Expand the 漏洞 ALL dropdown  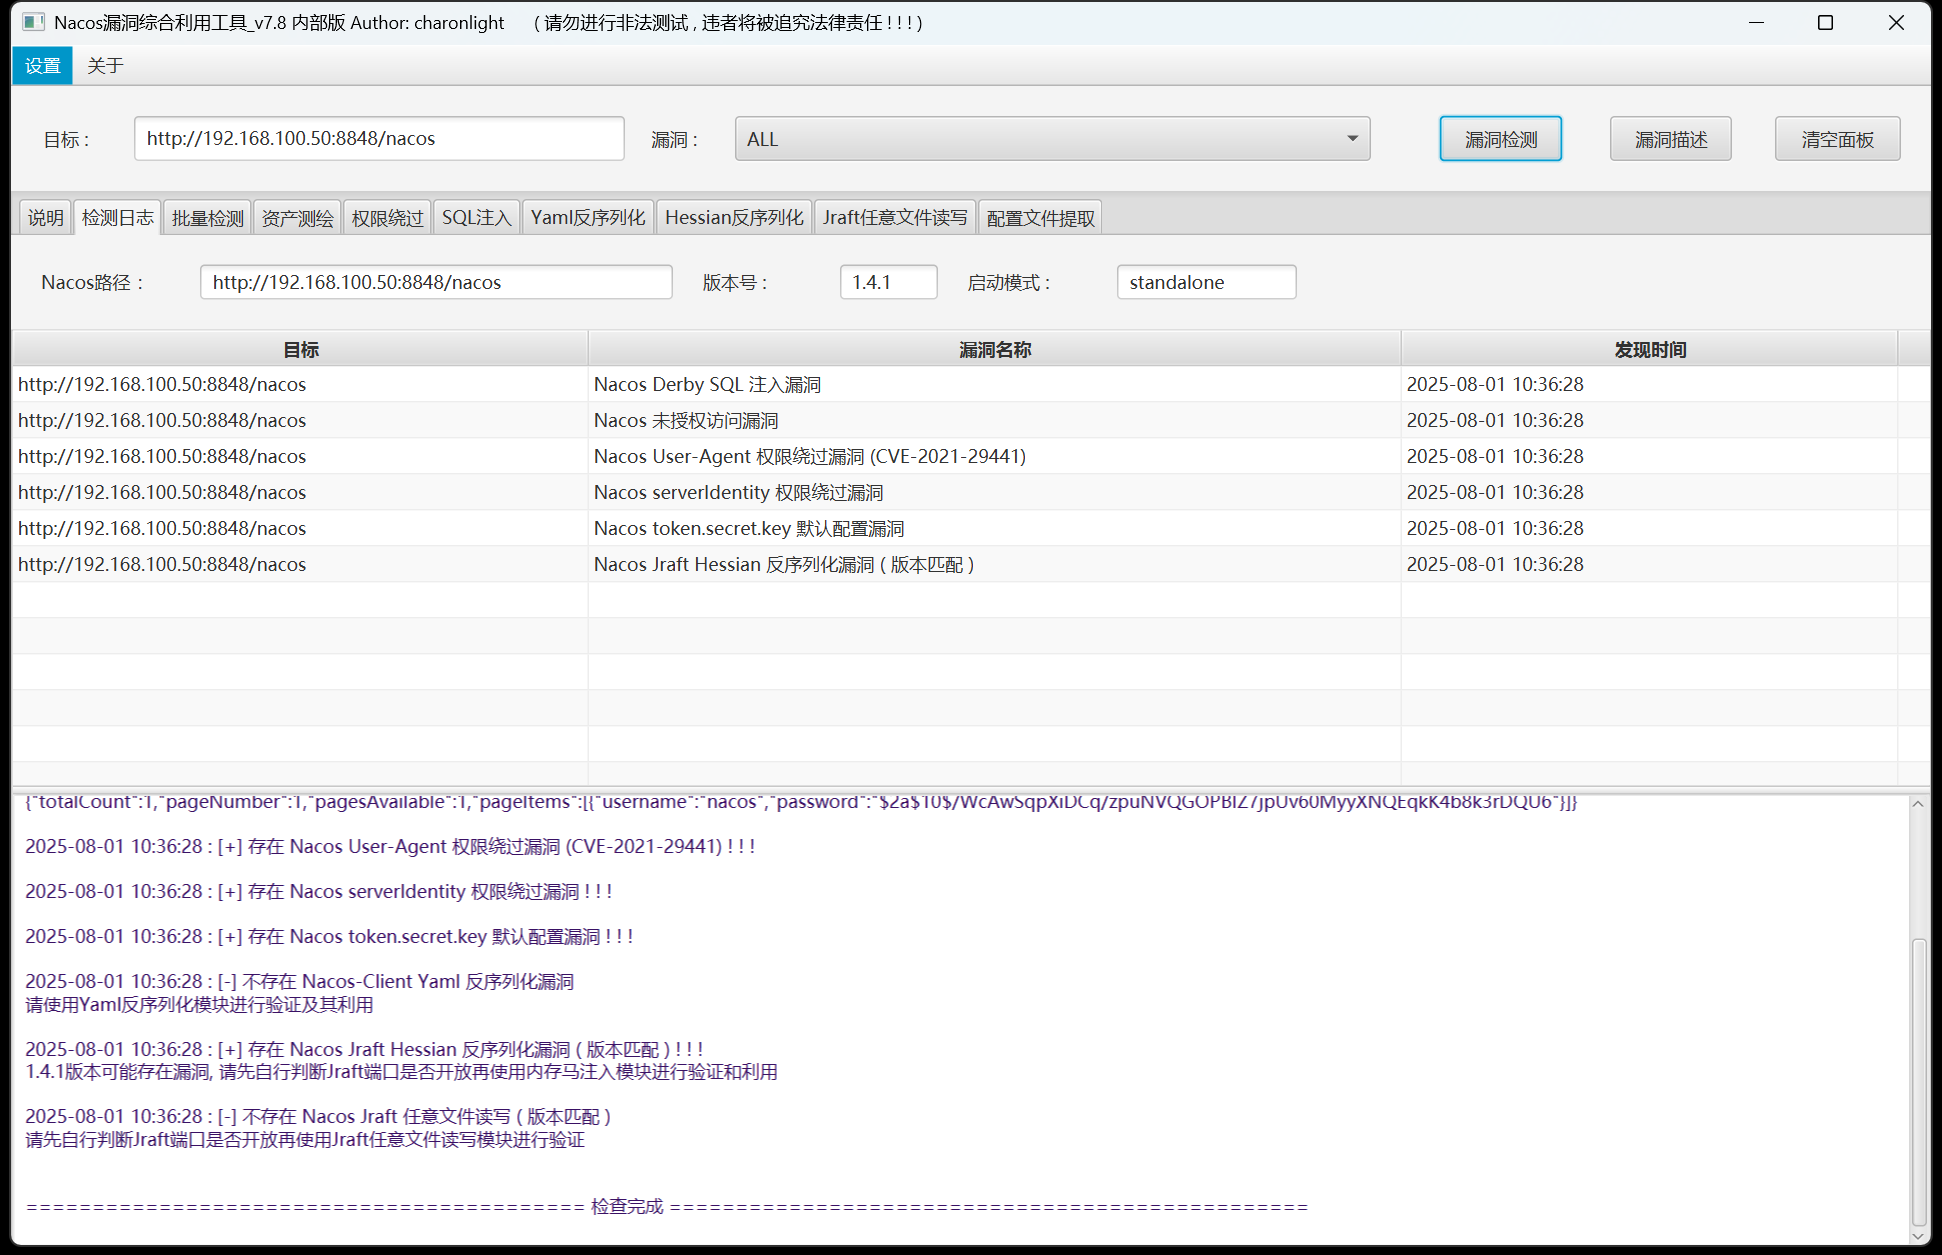coord(1052,139)
